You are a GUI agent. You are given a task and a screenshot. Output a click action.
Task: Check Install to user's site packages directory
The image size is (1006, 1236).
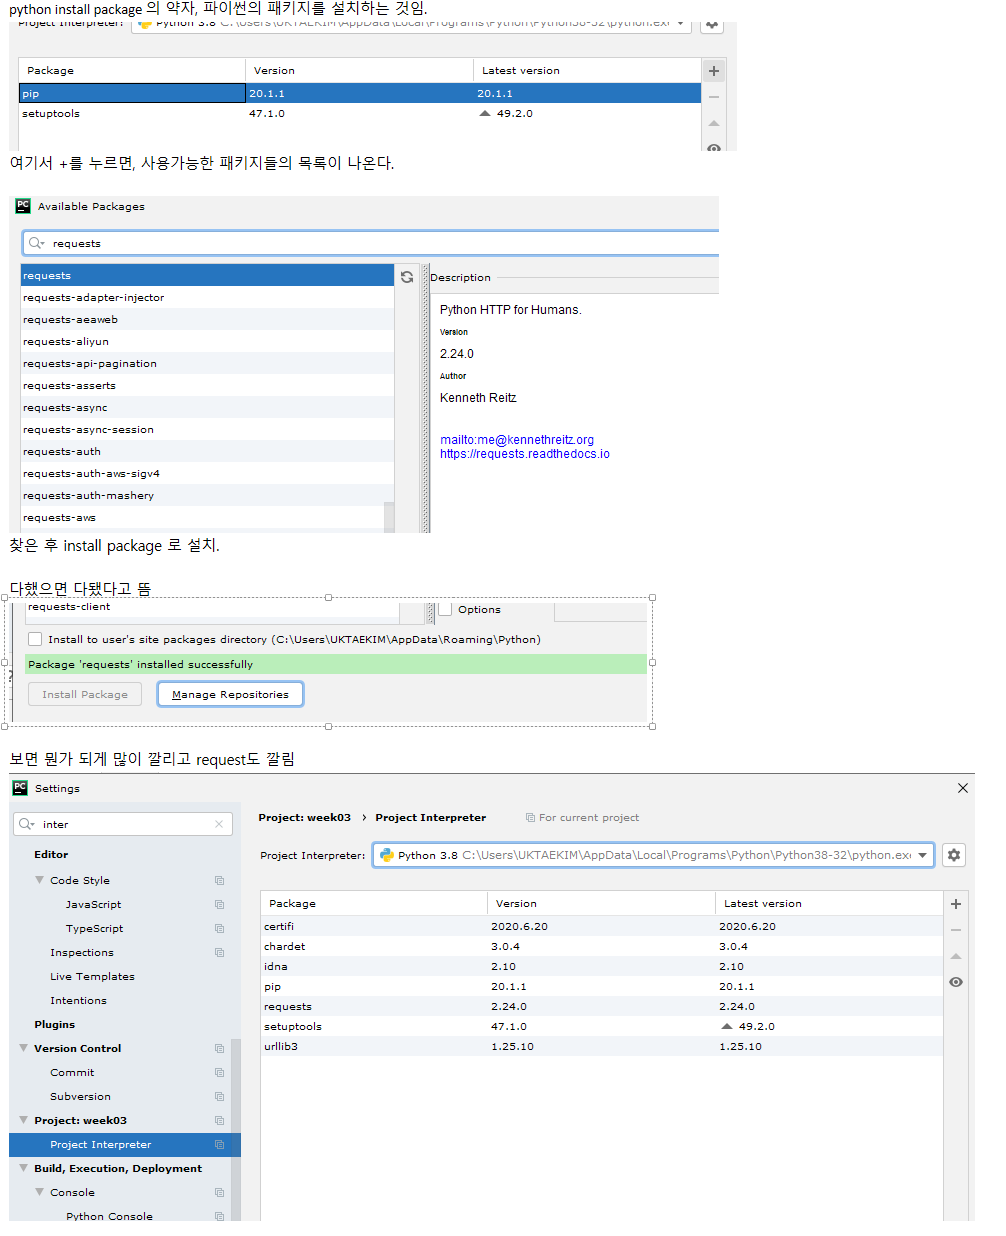coord(35,639)
